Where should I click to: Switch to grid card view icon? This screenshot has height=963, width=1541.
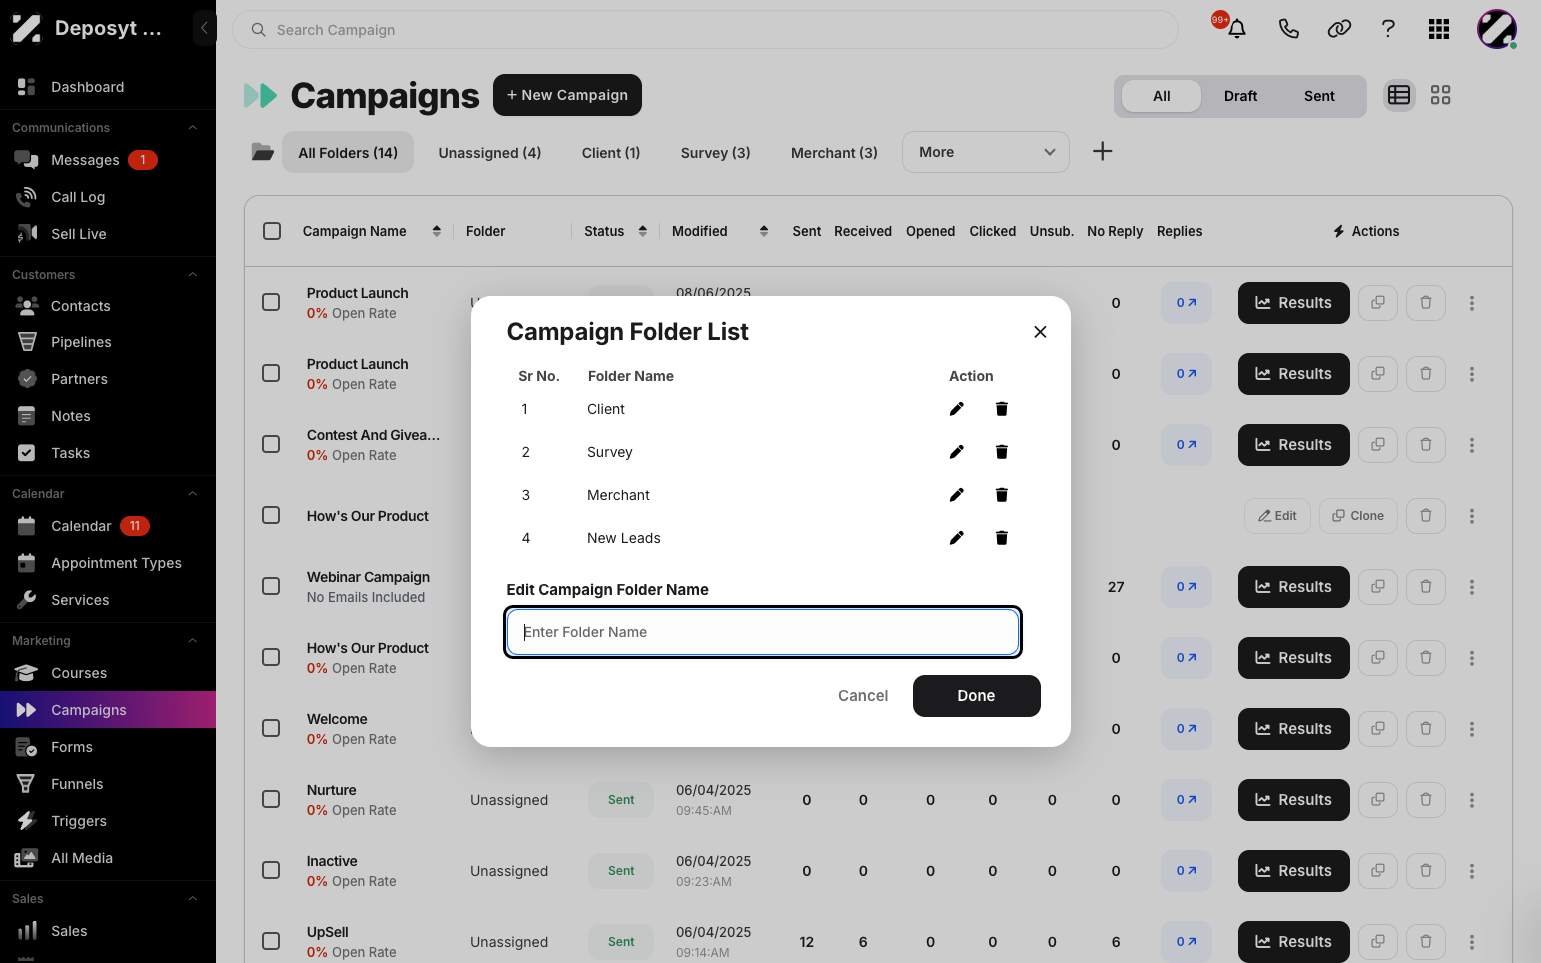[1440, 95]
